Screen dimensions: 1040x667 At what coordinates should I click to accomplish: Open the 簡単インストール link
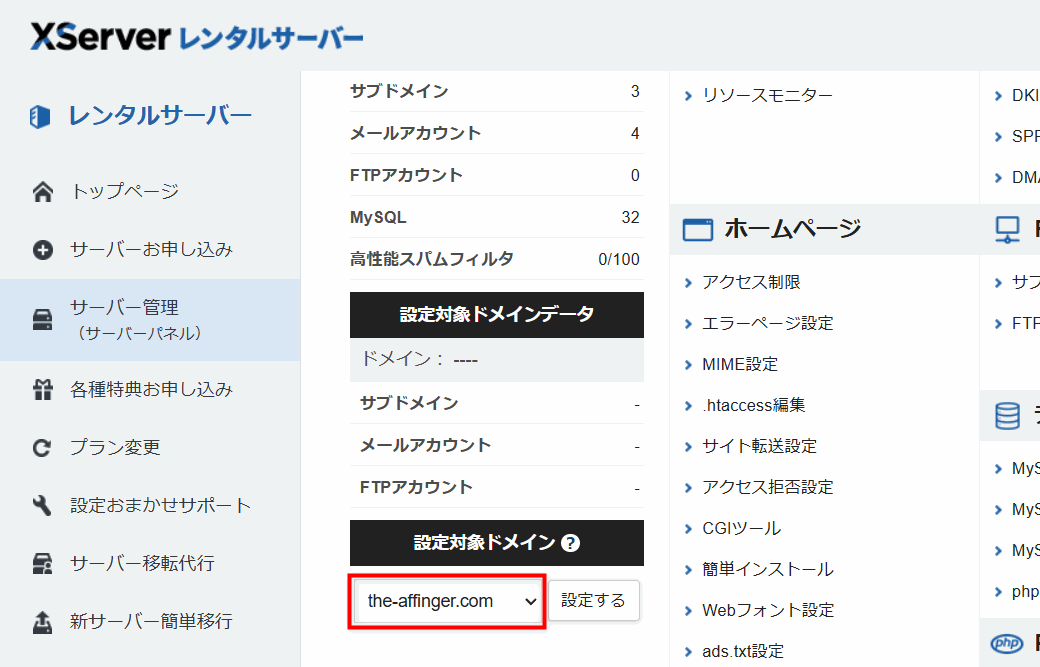pyautogui.click(x=767, y=570)
